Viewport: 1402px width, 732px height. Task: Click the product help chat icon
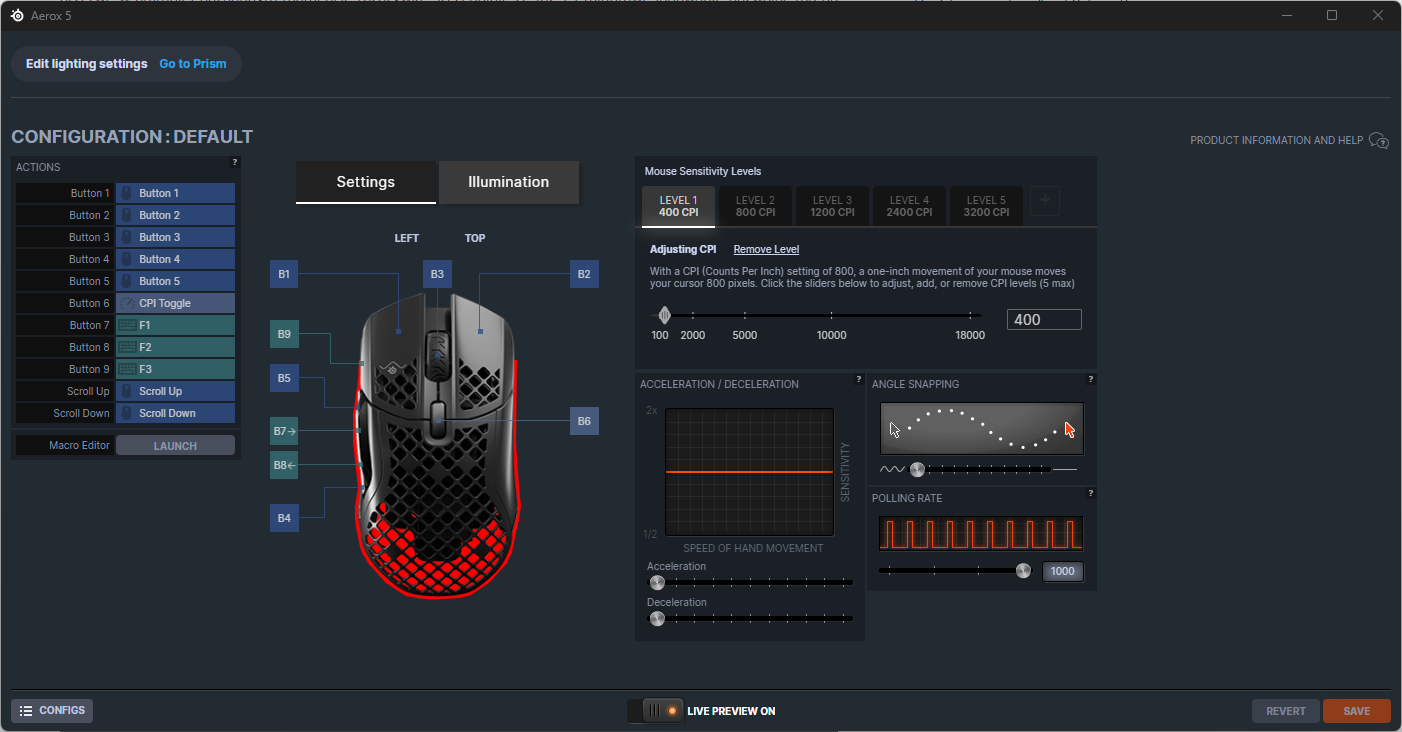click(1379, 141)
